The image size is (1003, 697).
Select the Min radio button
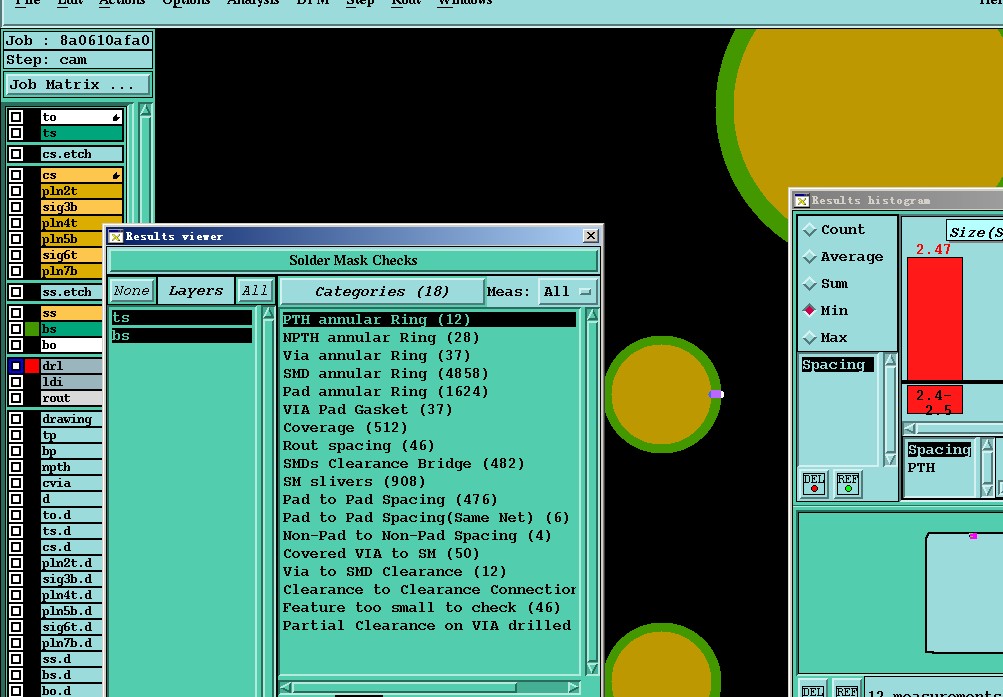tap(810, 310)
